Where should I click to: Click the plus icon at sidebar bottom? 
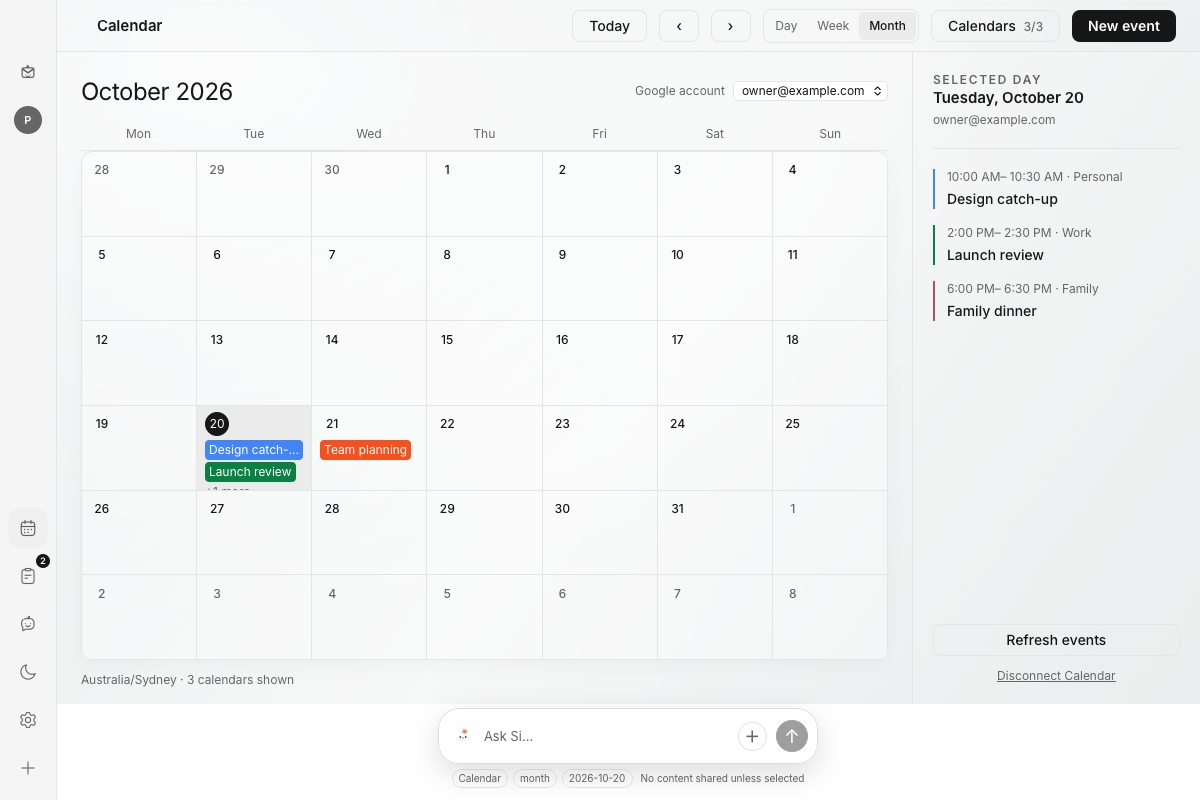(x=28, y=768)
